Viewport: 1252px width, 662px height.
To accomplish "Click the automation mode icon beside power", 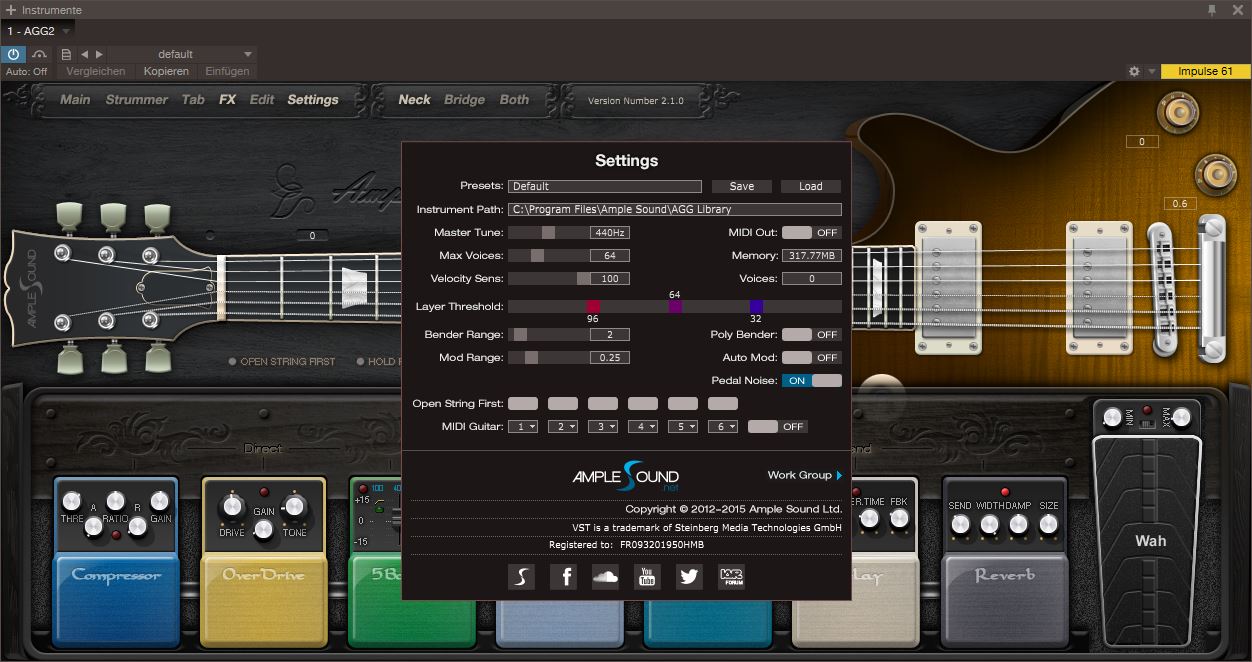I will [40, 54].
